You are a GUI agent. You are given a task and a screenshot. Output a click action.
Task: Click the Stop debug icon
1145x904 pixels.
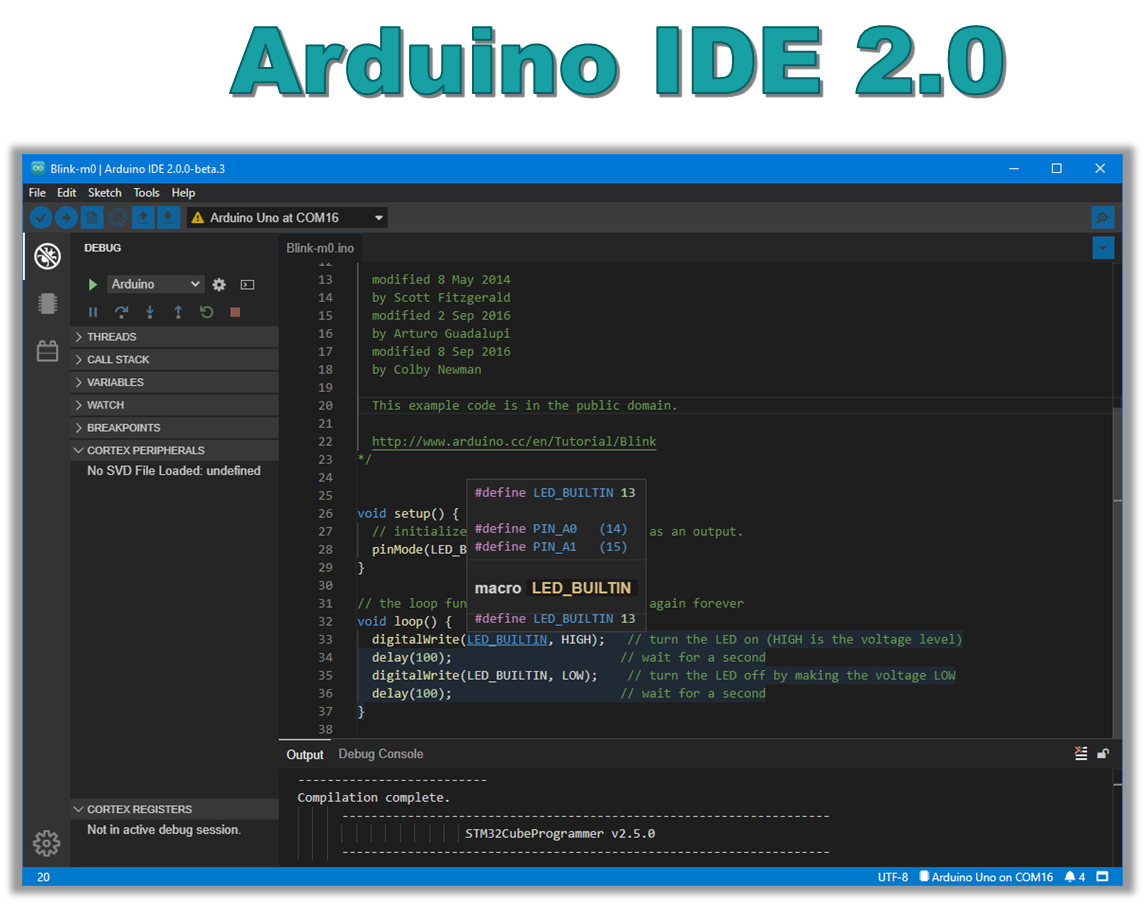tap(234, 312)
